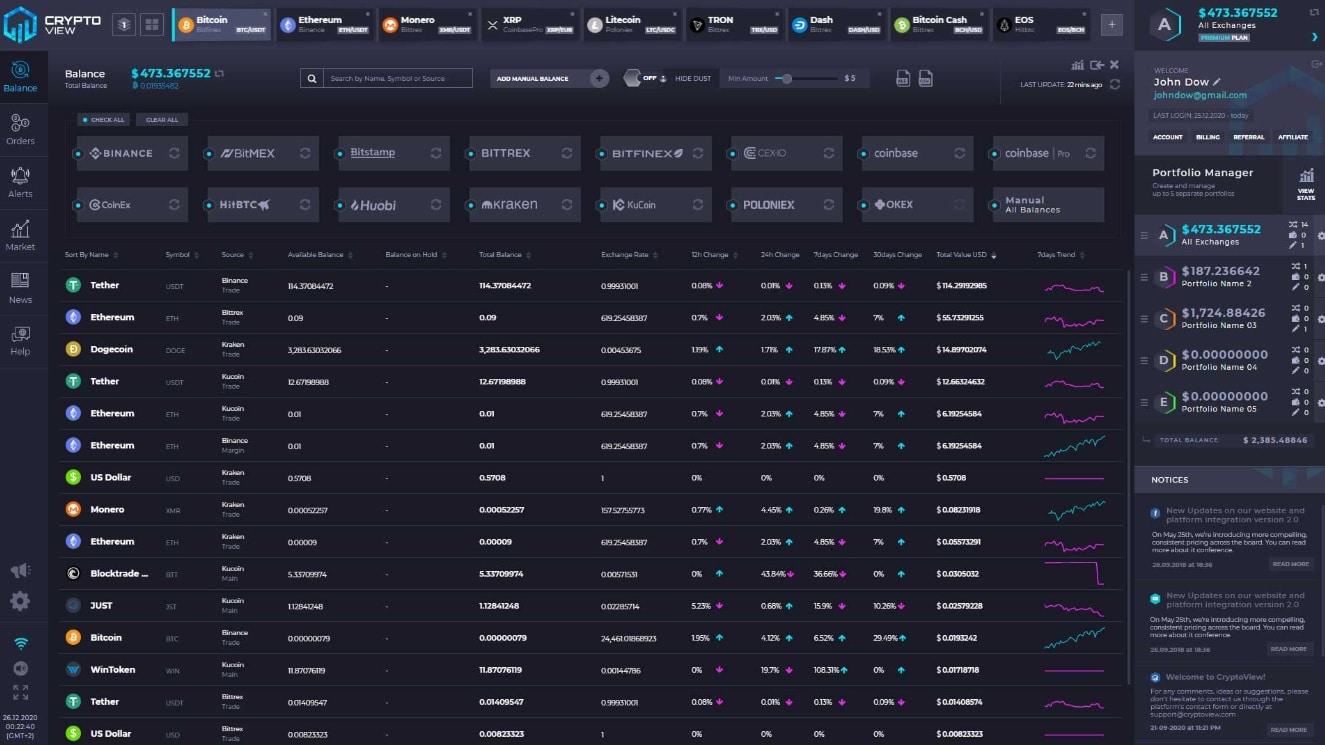
Task: Open the Billing account link
Action: [1208, 137]
